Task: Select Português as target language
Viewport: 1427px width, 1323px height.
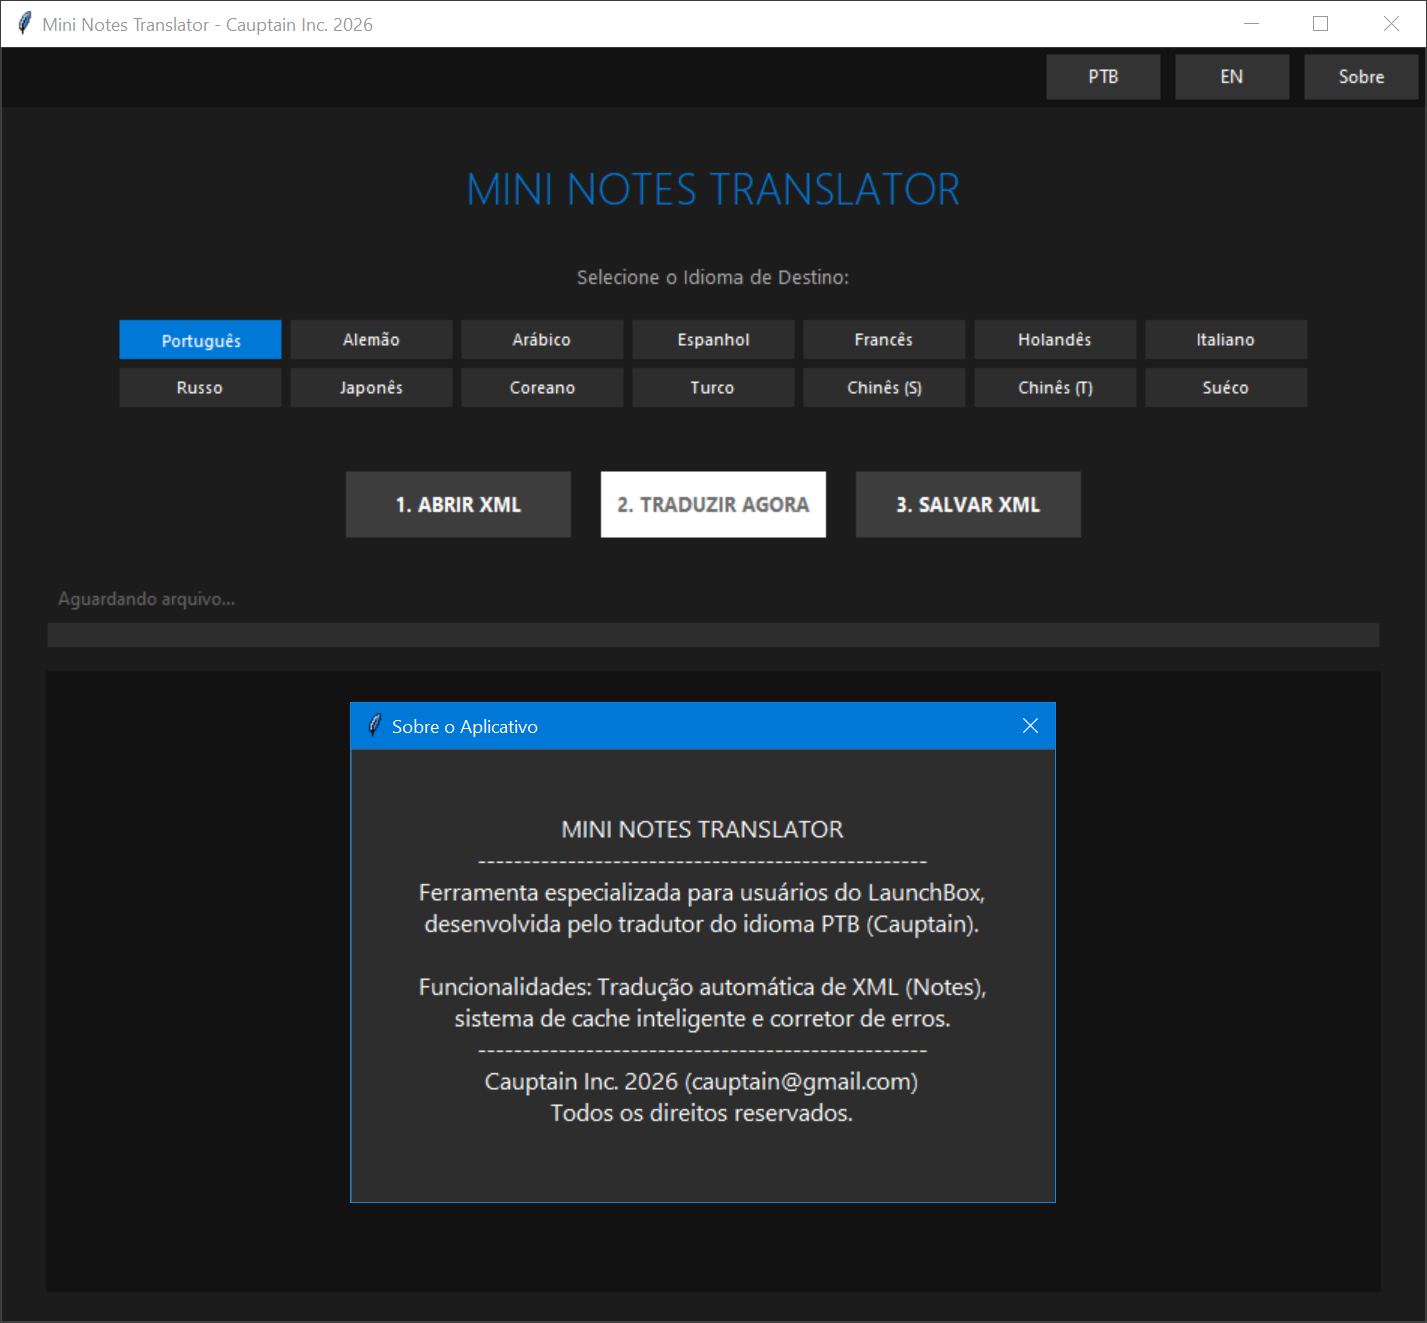Action: pos(200,340)
